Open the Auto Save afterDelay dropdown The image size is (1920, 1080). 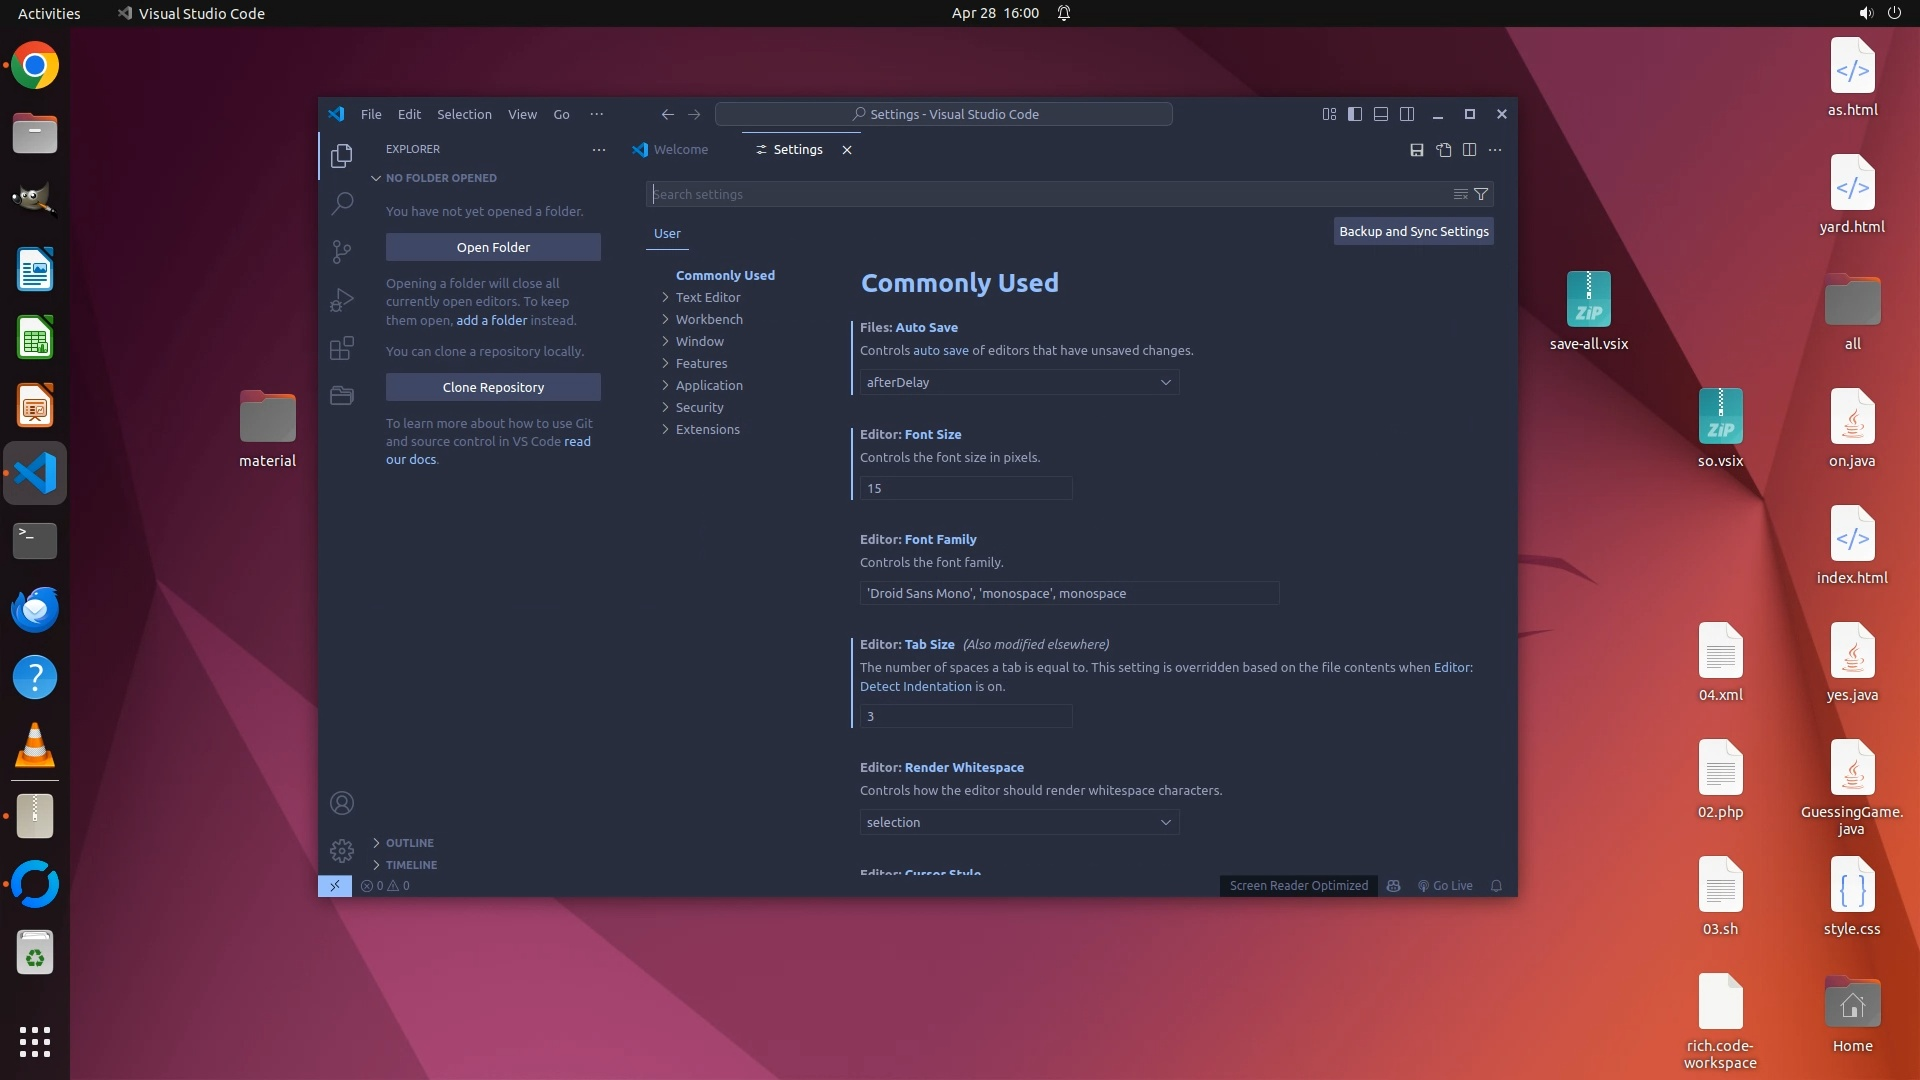coord(1018,382)
